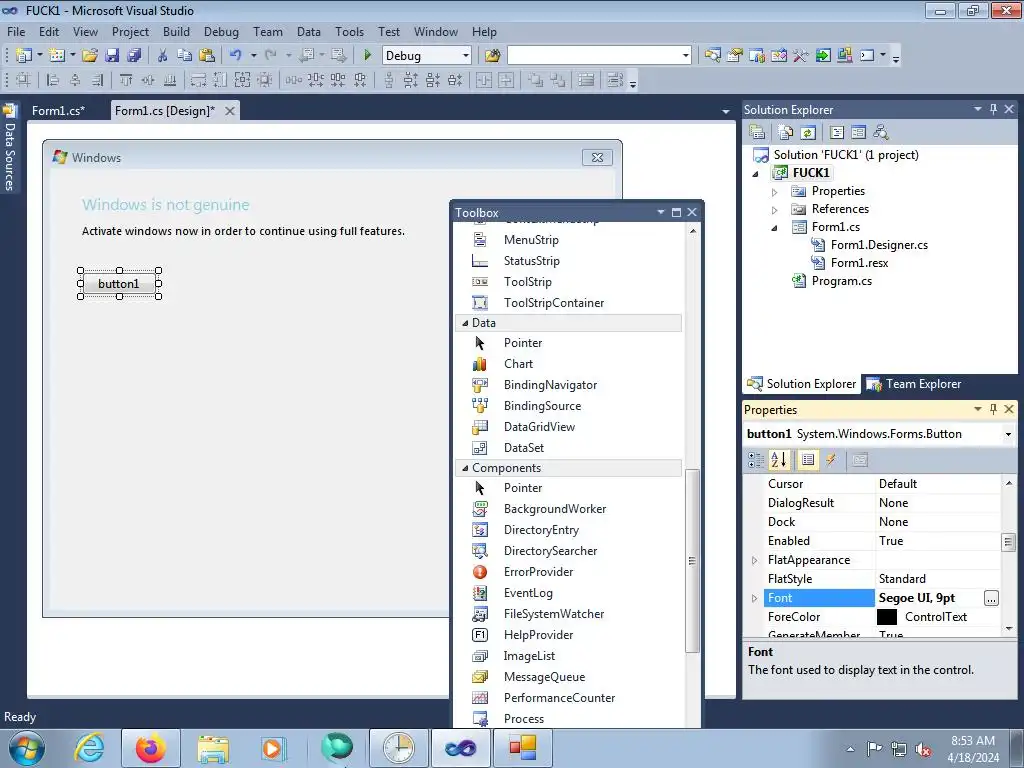The width and height of the screenshot is (1024, 768).
Task: Collapse the Components group in Toolbox
Action: [465, 468]
